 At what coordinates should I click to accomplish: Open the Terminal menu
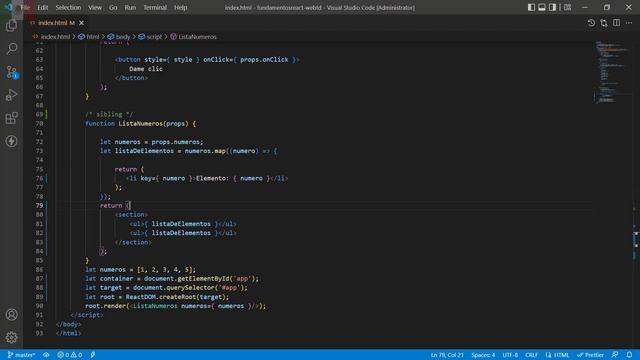pos(155,7)
